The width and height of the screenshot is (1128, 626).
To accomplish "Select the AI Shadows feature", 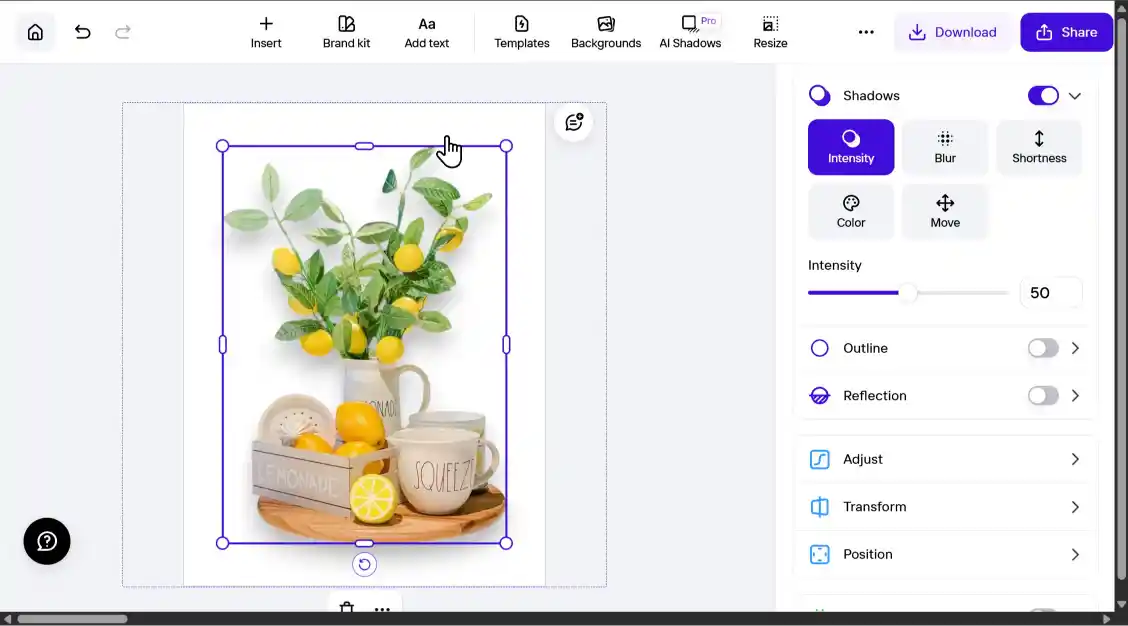I will [x=690, y=31].
